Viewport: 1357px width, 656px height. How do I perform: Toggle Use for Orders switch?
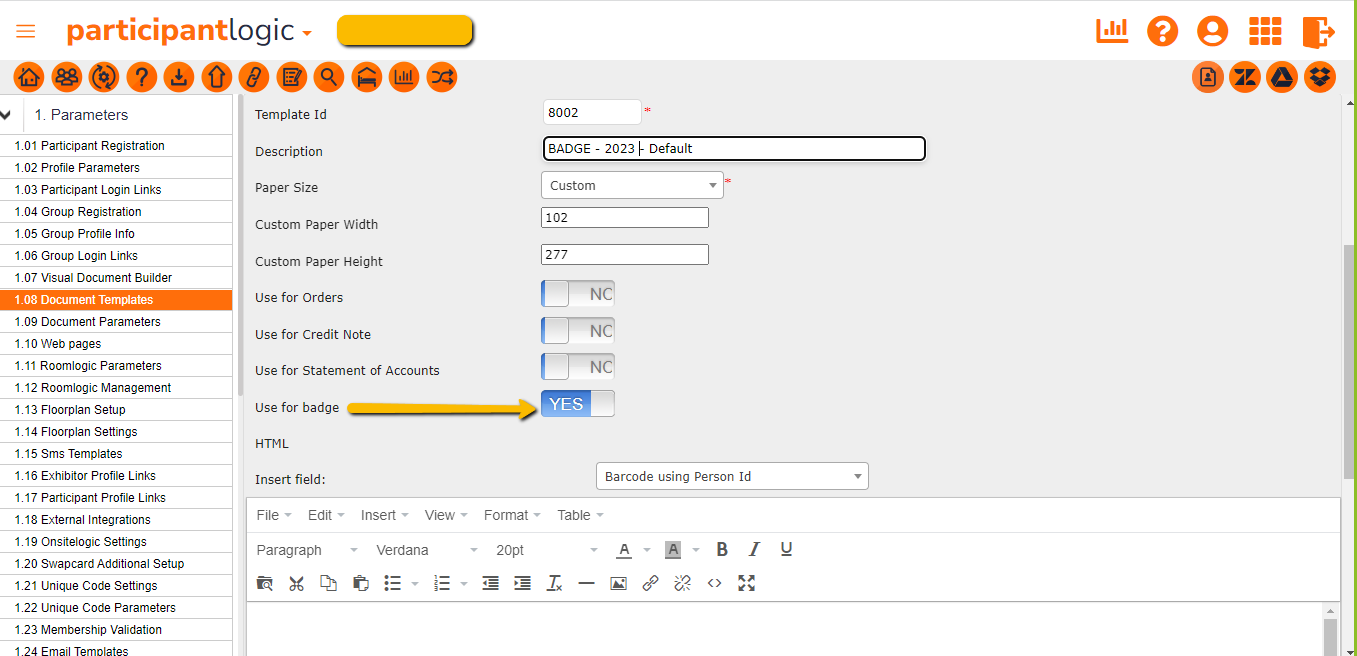tap(578, 293)
